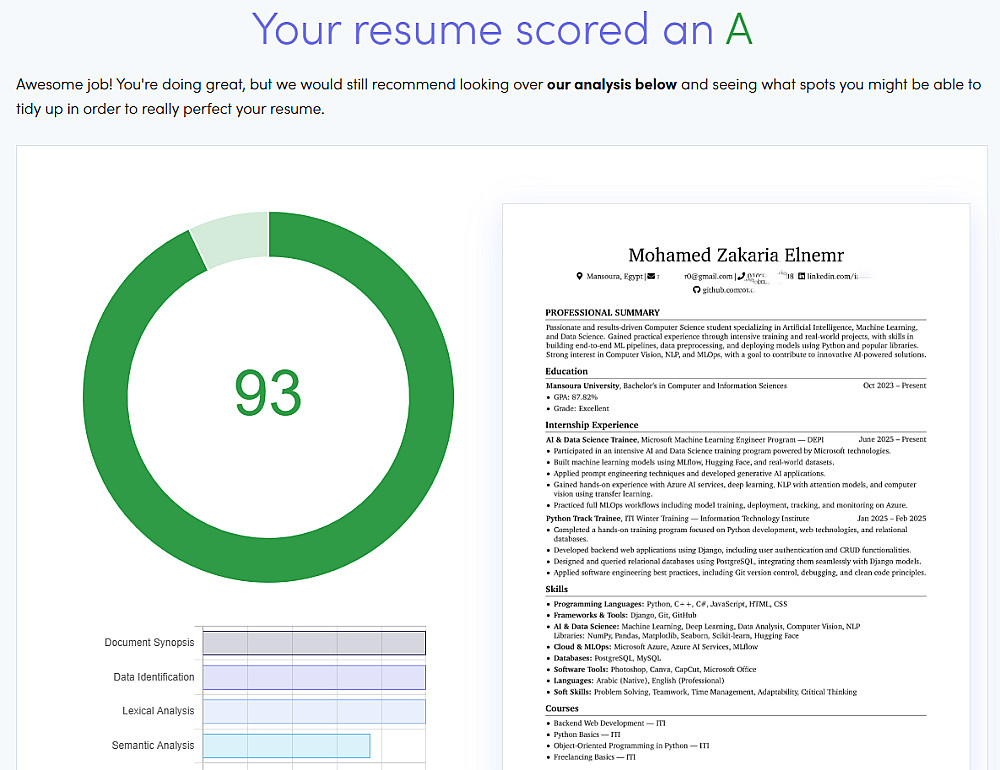Click the light green donut chart segment

tap(231, 237)
